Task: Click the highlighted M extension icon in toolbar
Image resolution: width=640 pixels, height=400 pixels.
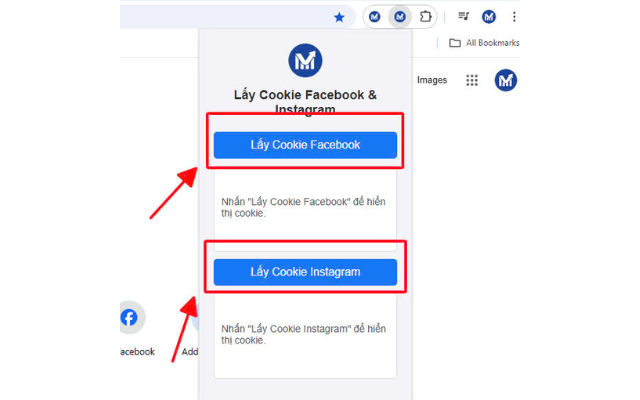Action: tap(400, 17)
